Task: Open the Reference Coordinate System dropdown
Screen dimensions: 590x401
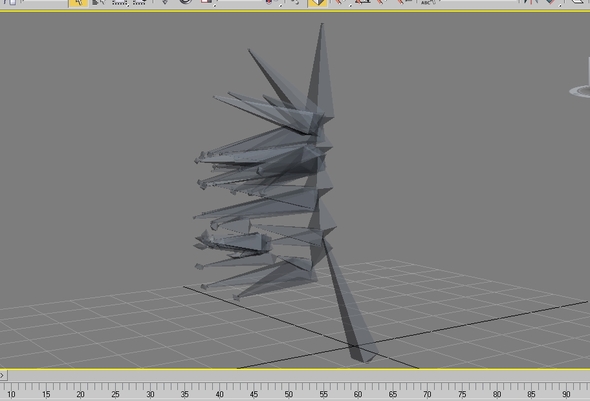Action: pyautogui.click(x=240, y=2)
